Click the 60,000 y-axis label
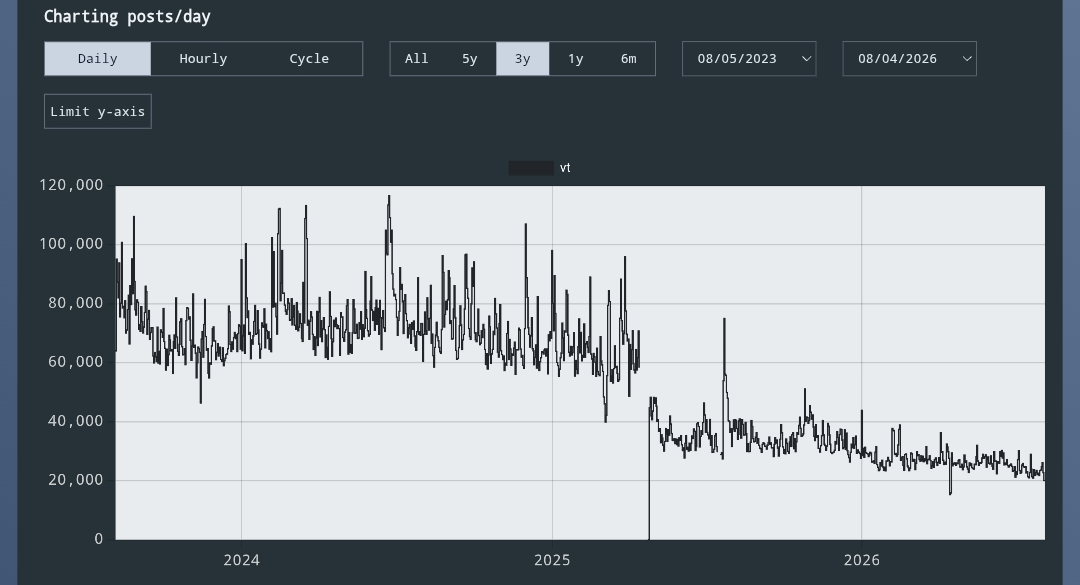Image resolution: width=1080 pixels, height=585 pixels. pyautogui.click(x=76, y=362)
